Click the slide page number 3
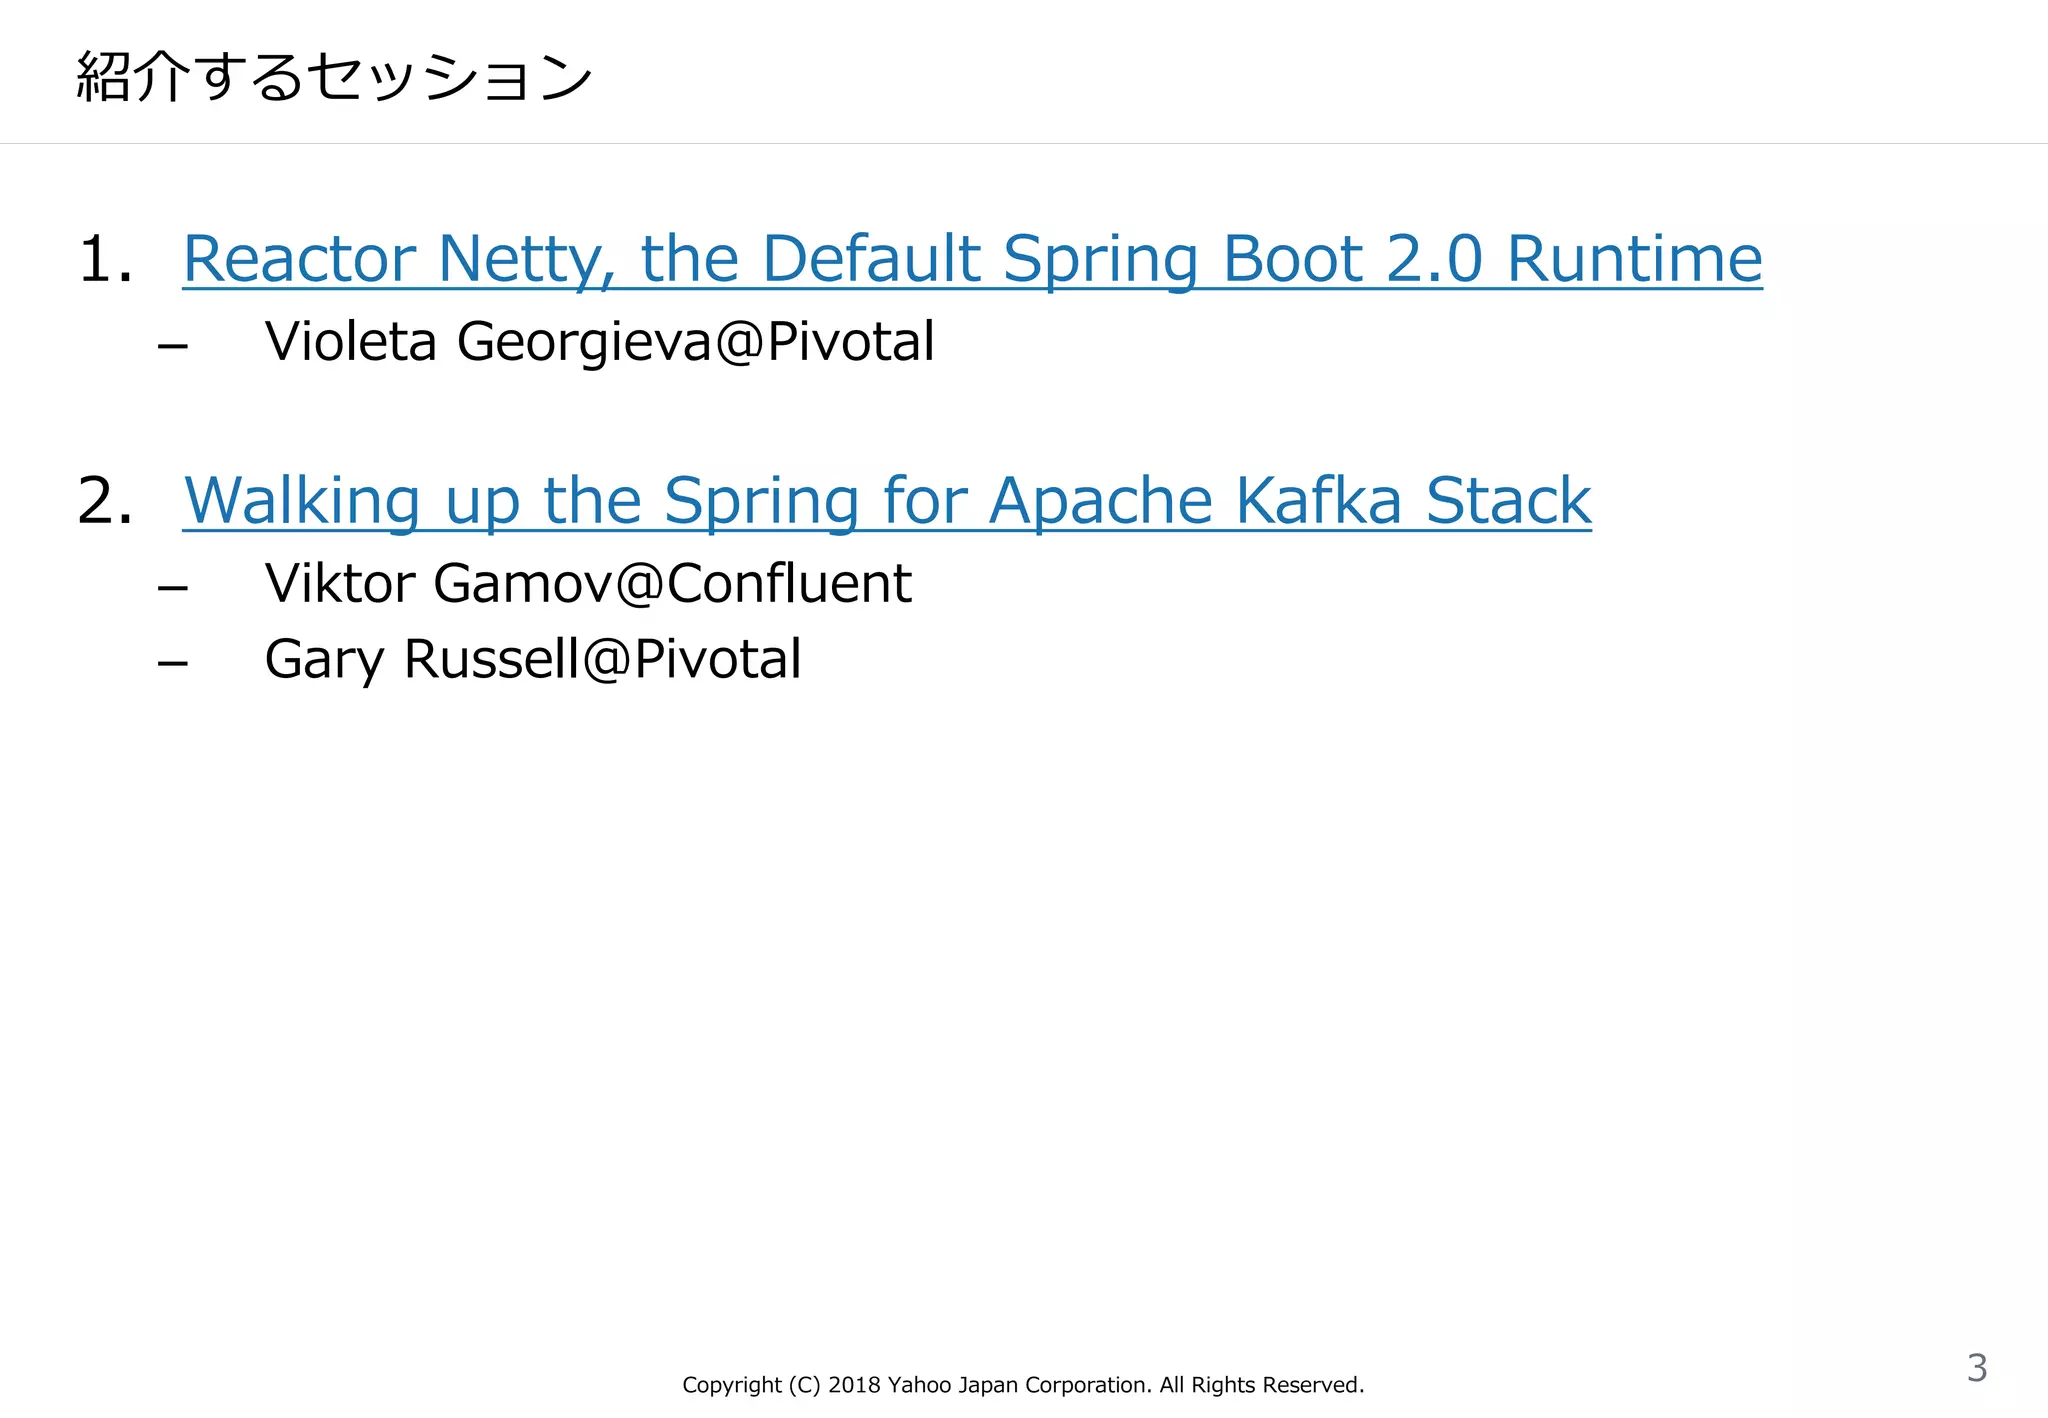Viewport: 2048px width, 1418px height. [x=1976, y=1367]
